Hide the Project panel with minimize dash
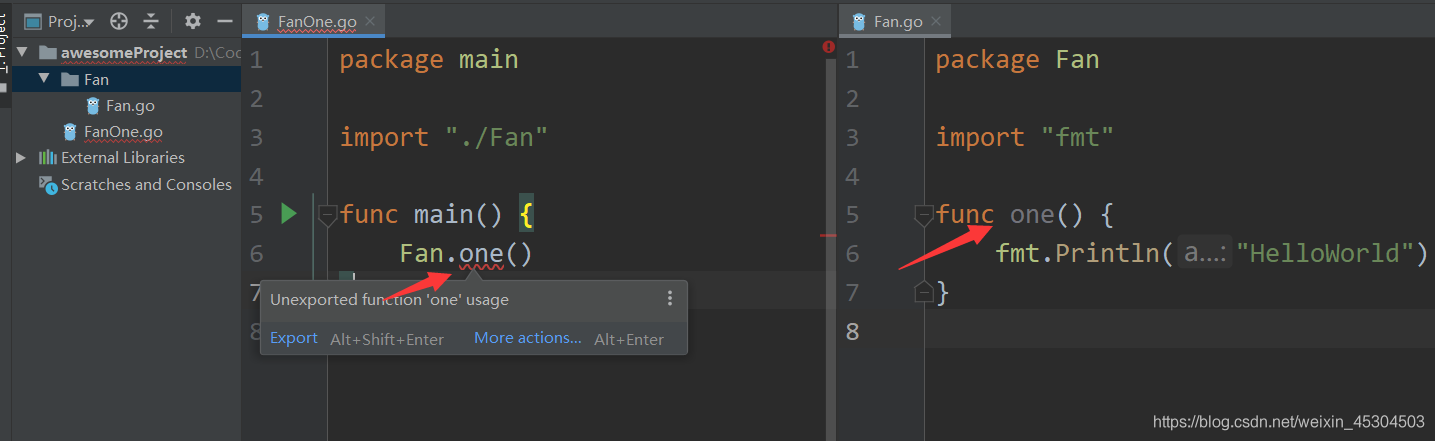Image resolution: width=1435 pixels, height=441 pixels. 224,21
